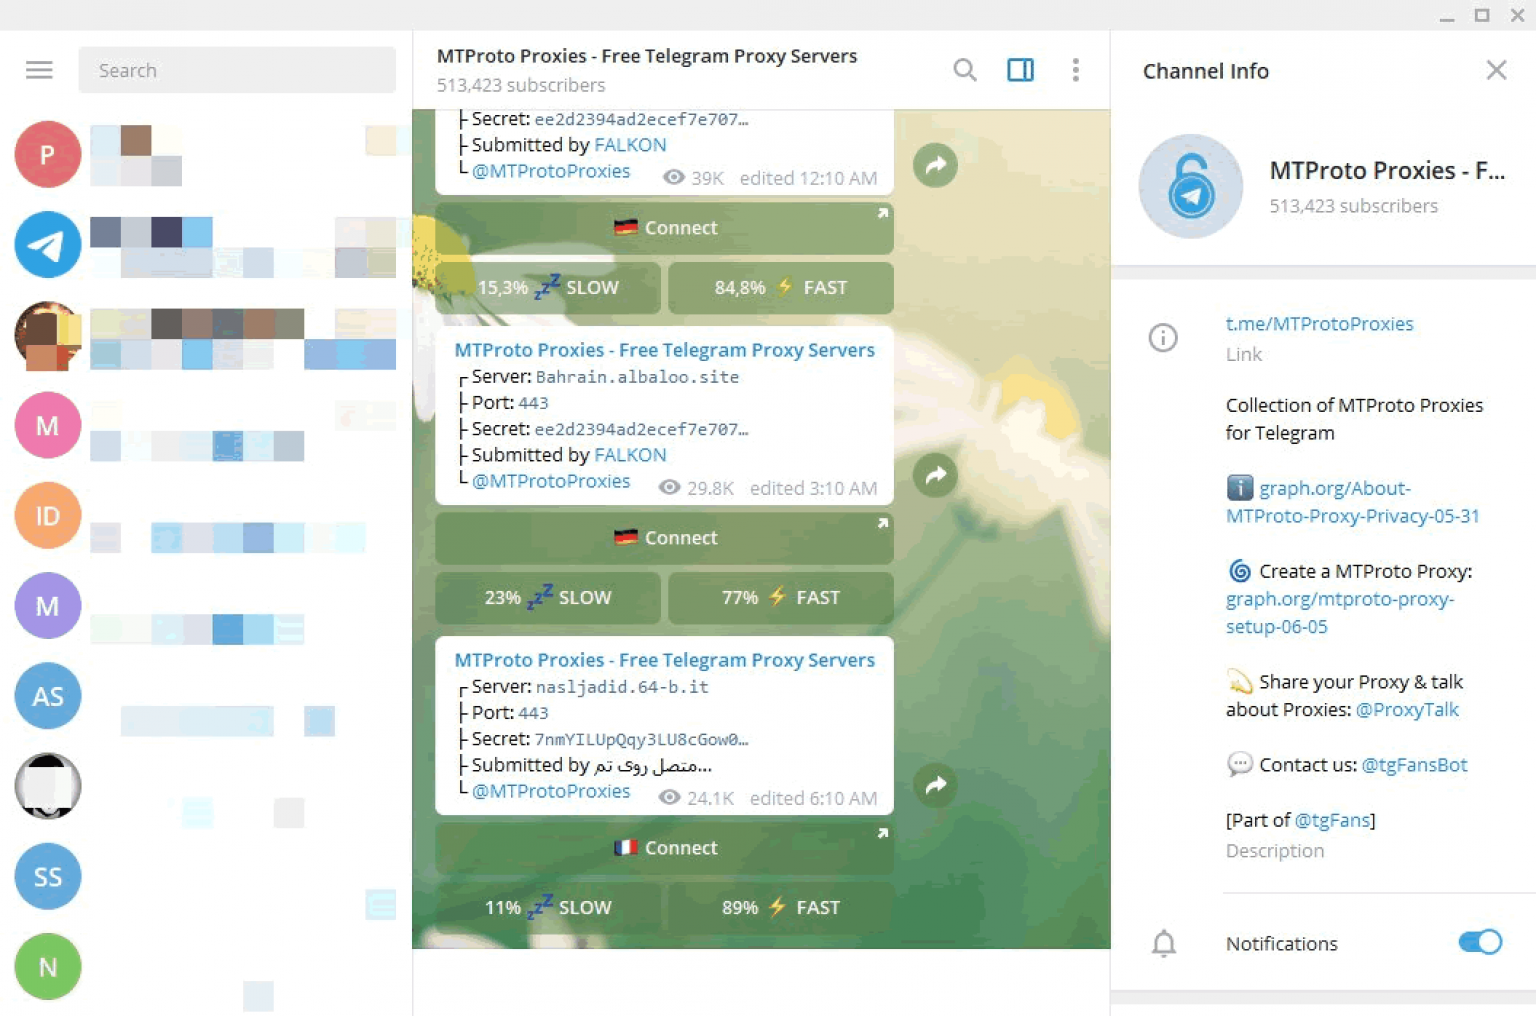Search within the channel using magnifier icon

pos(965,70)
